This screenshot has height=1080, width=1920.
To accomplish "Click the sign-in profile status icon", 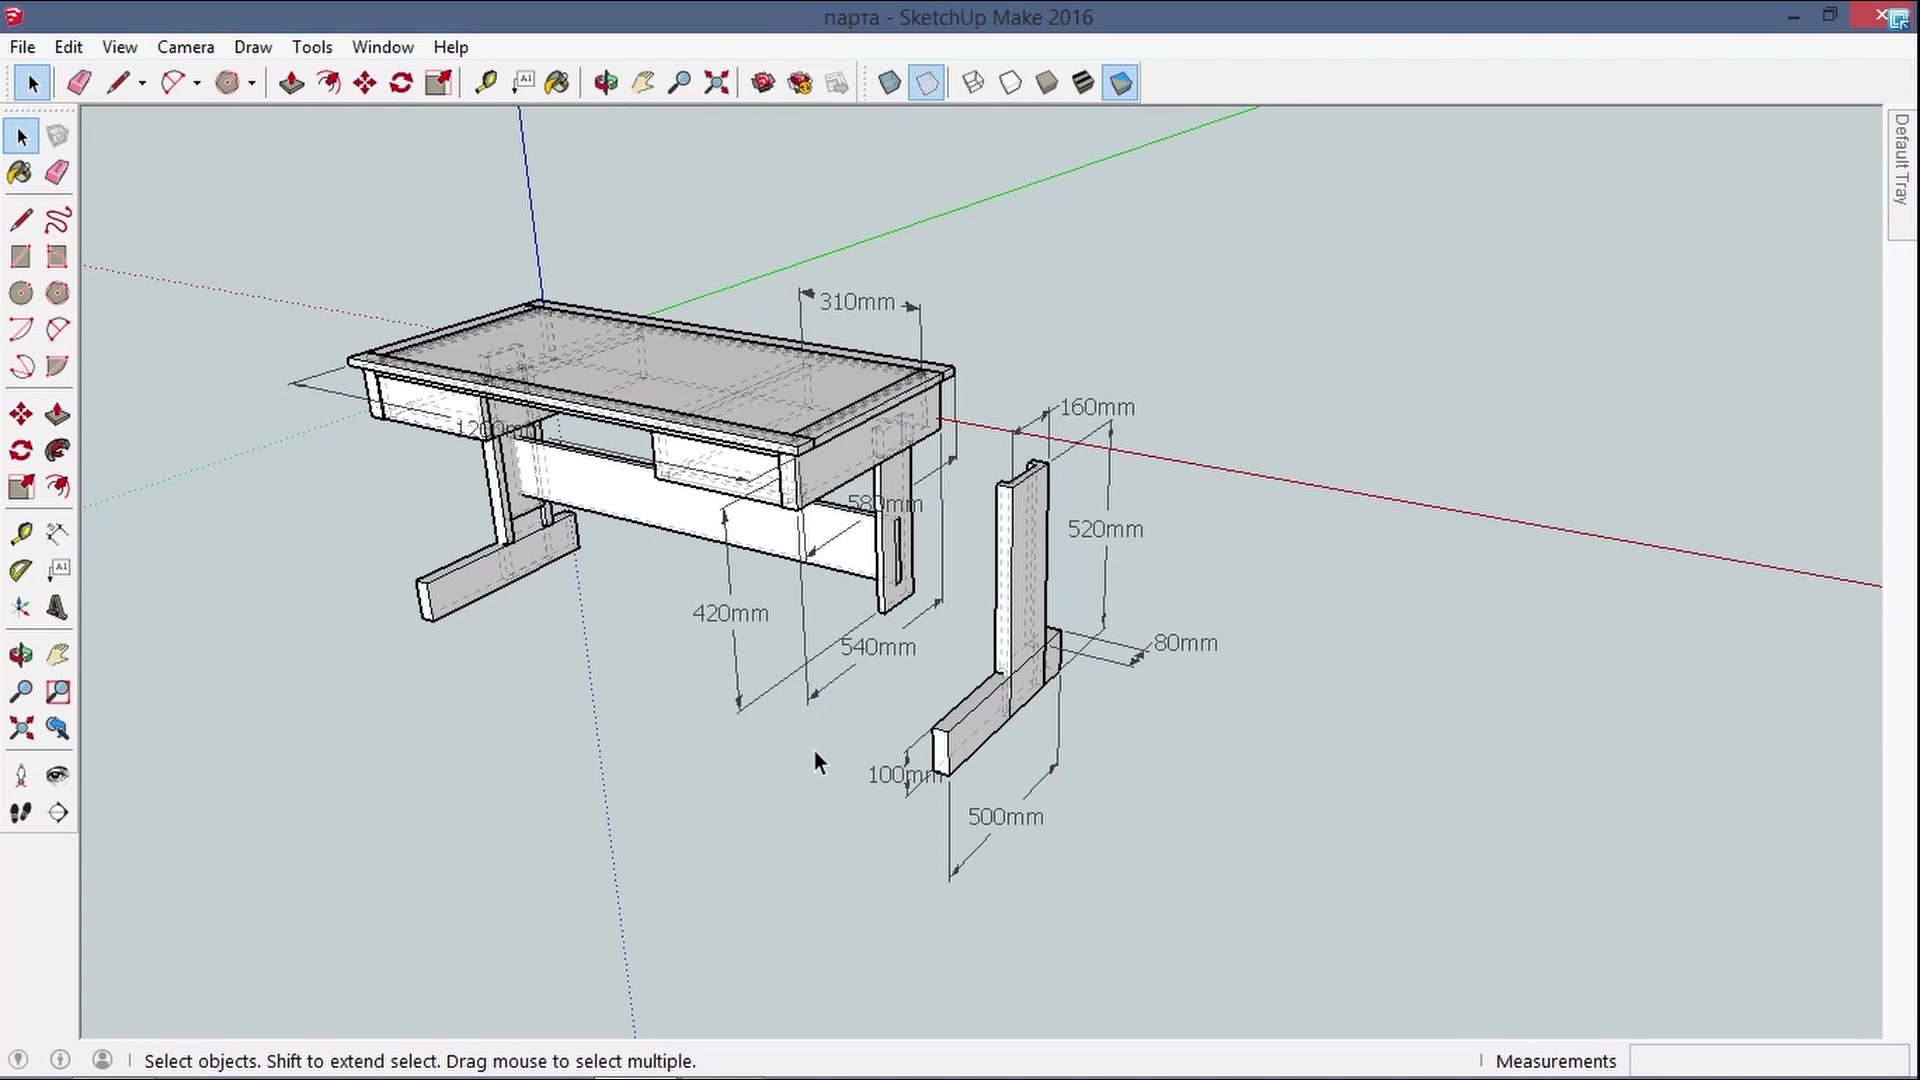I will point(102,1060).
